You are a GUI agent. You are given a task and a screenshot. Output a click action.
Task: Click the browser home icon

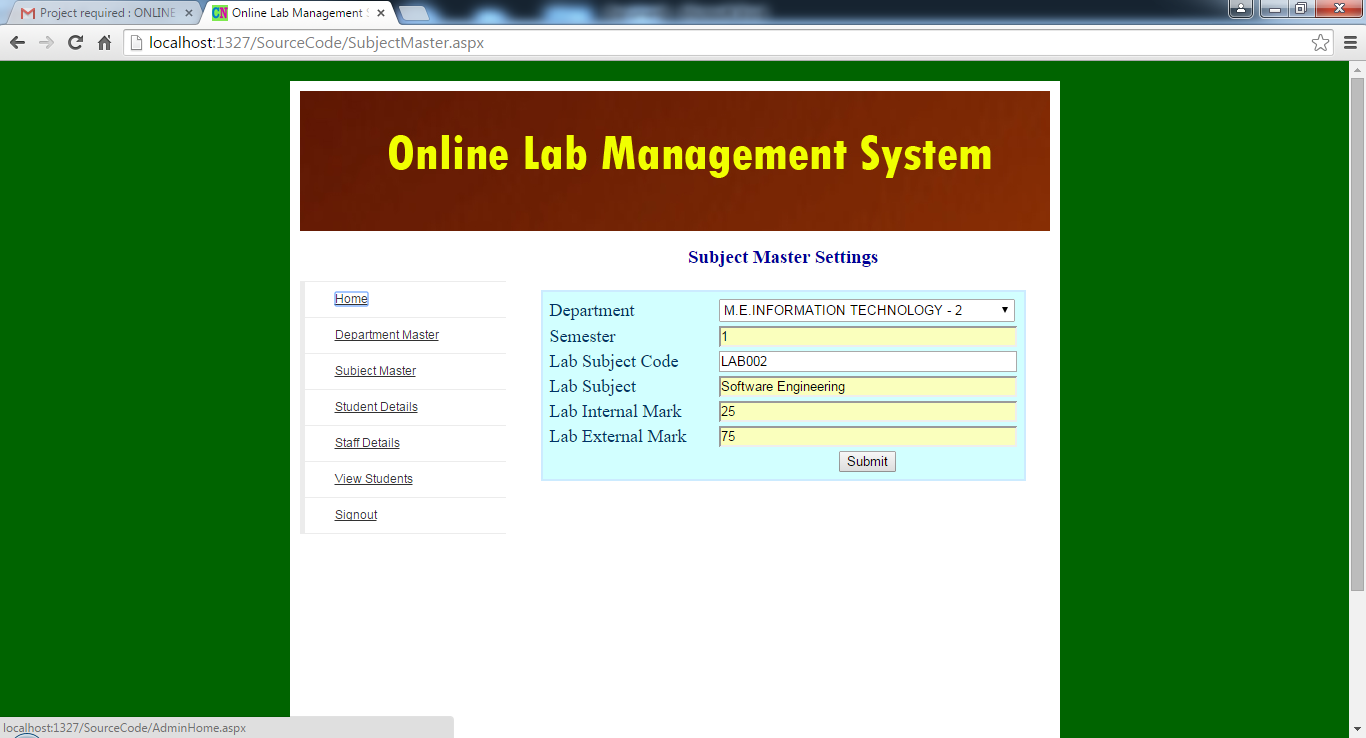coord(104,43)
